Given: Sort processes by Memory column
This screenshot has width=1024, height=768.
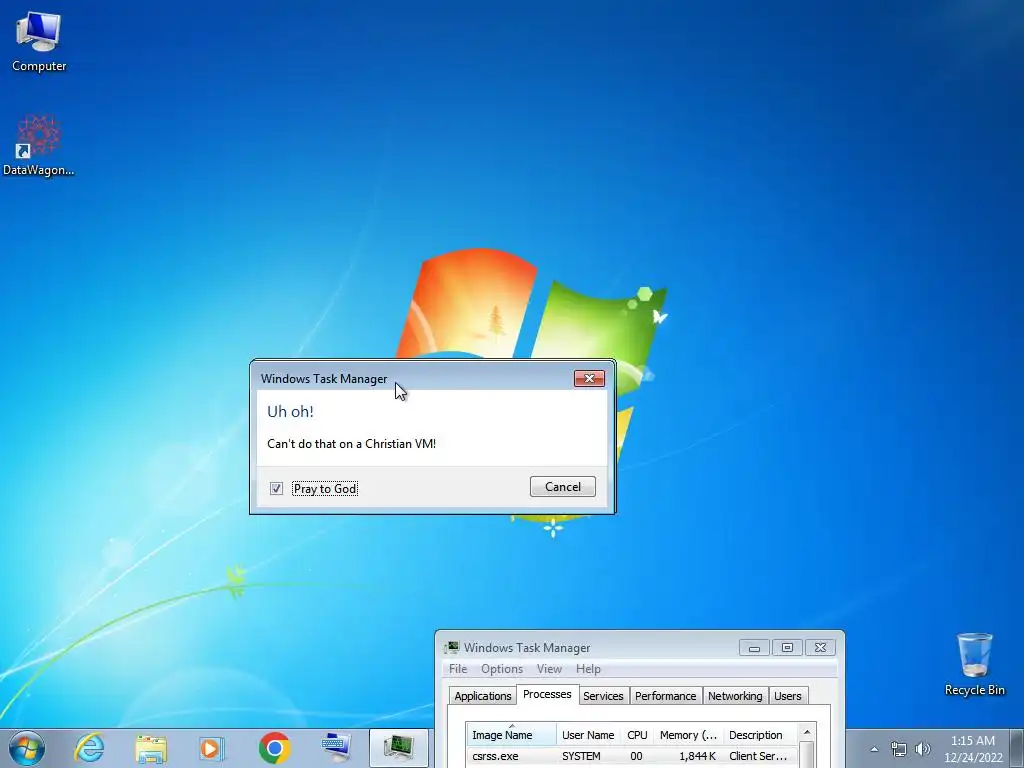Looking at the screenshot, I should [x=688, y=735].
